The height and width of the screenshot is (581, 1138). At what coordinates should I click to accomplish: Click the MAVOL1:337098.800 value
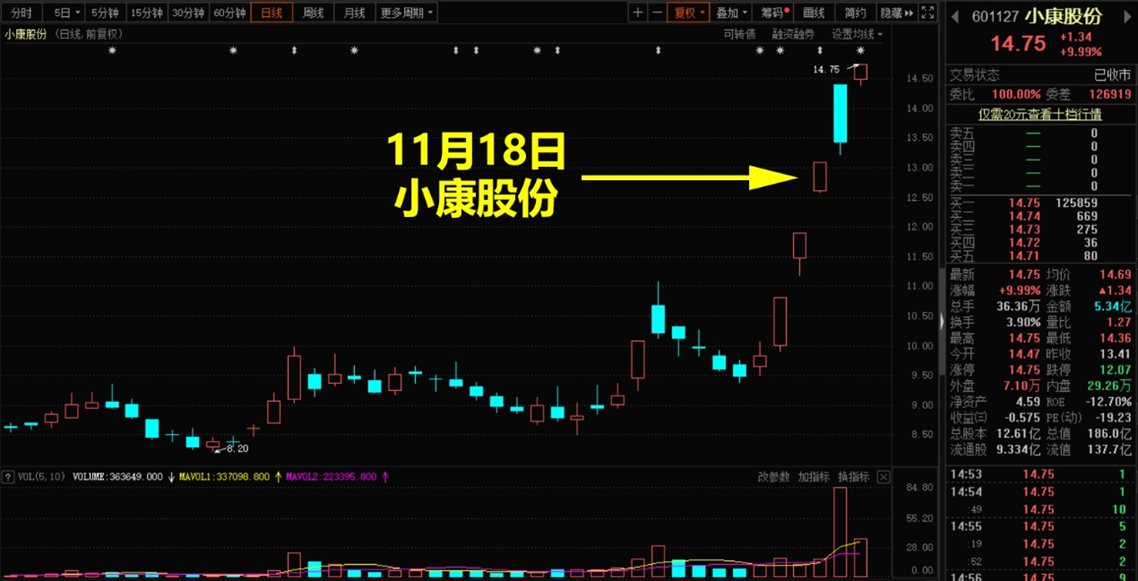click(x=224, y=477)
